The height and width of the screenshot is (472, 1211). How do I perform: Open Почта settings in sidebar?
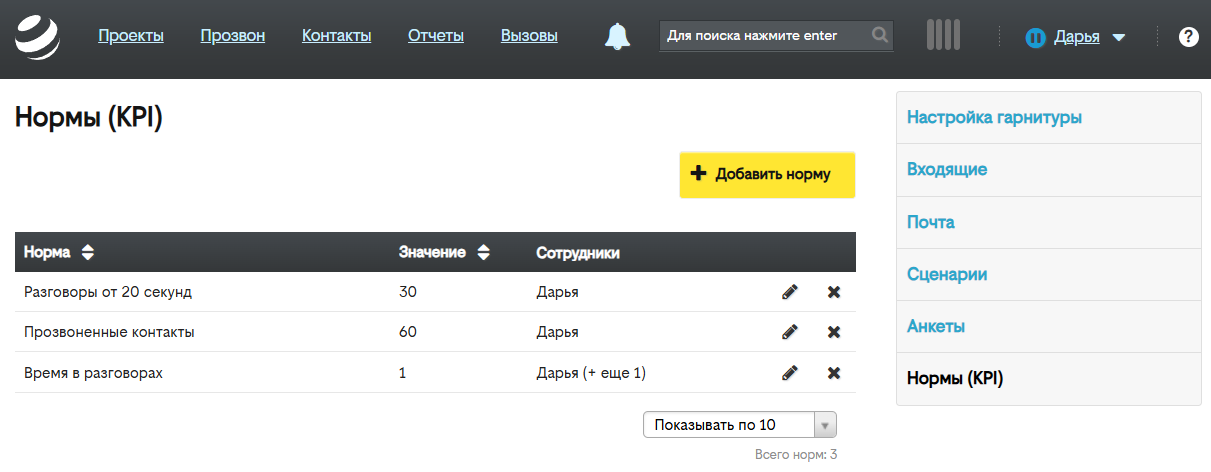click(1048, 222)
